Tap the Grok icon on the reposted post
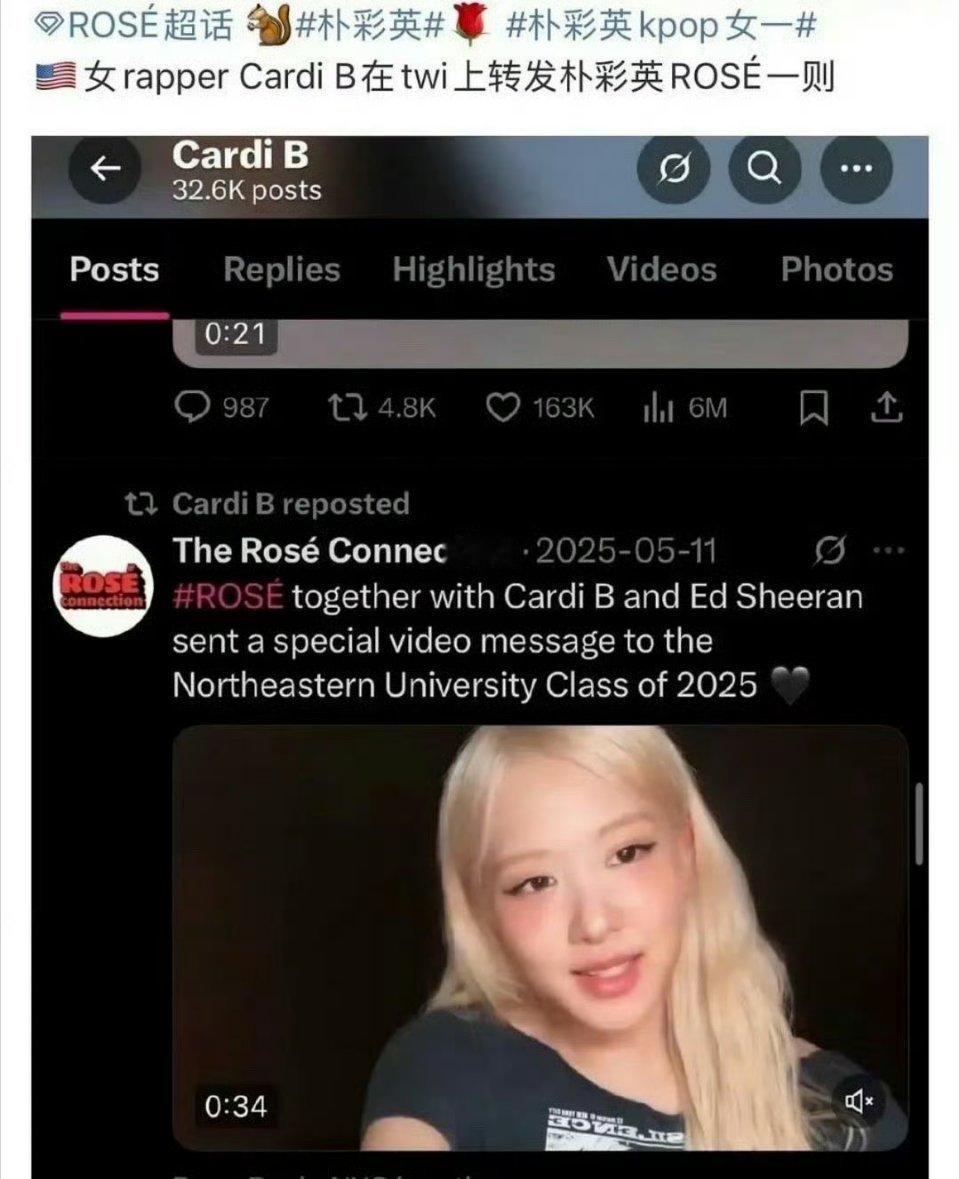960x1179 pixels. tap(830, 551)
